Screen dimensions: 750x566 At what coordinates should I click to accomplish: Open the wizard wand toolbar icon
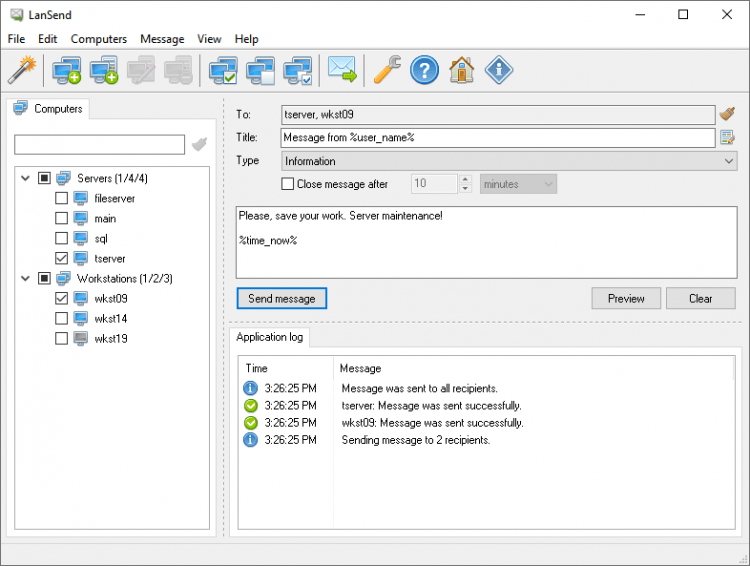tap(22, 70)
